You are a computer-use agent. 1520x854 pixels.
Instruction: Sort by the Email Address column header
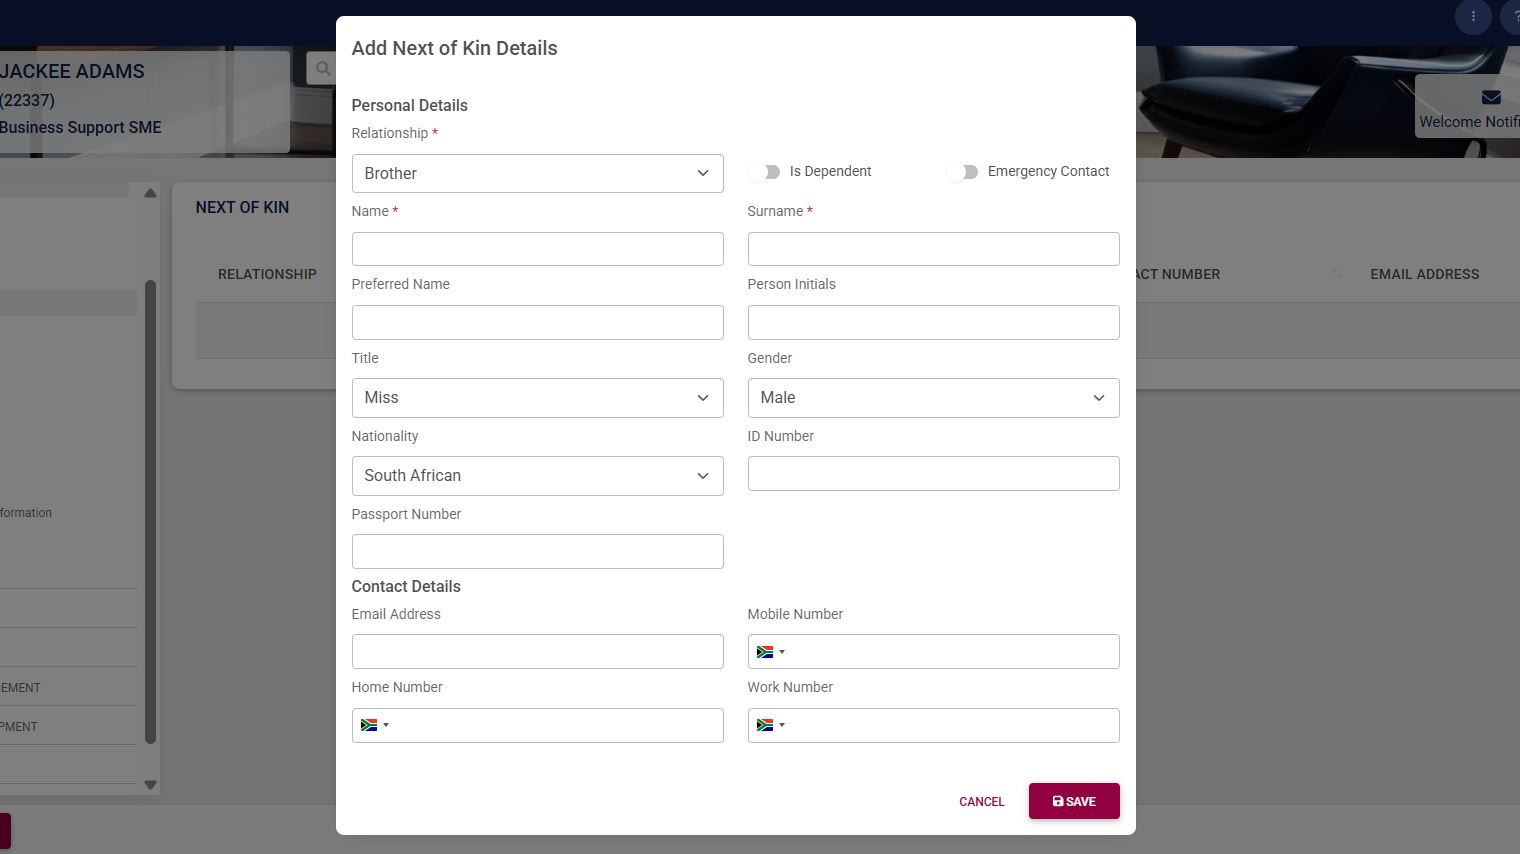pos(1424,274)
